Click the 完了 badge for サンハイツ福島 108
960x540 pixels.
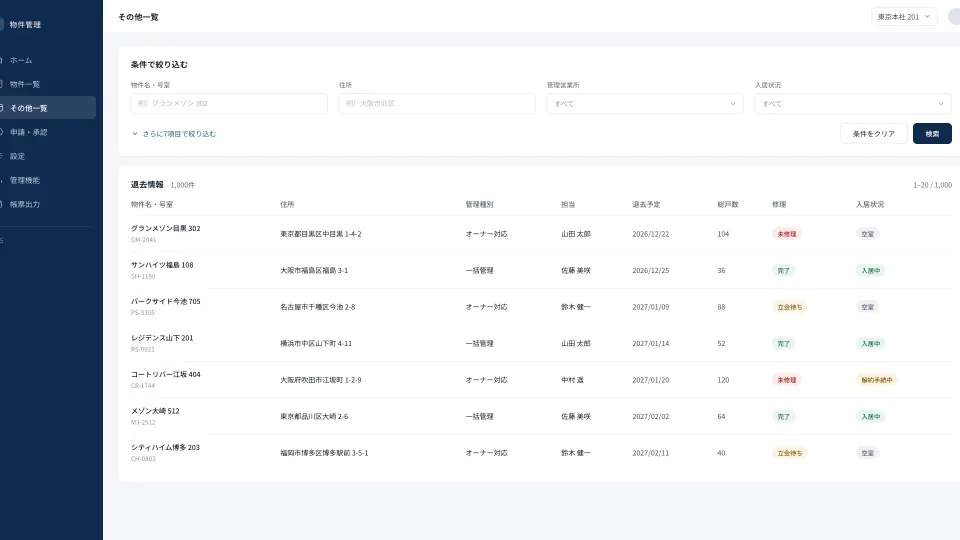pyautogui.click(x=783, y=271)
